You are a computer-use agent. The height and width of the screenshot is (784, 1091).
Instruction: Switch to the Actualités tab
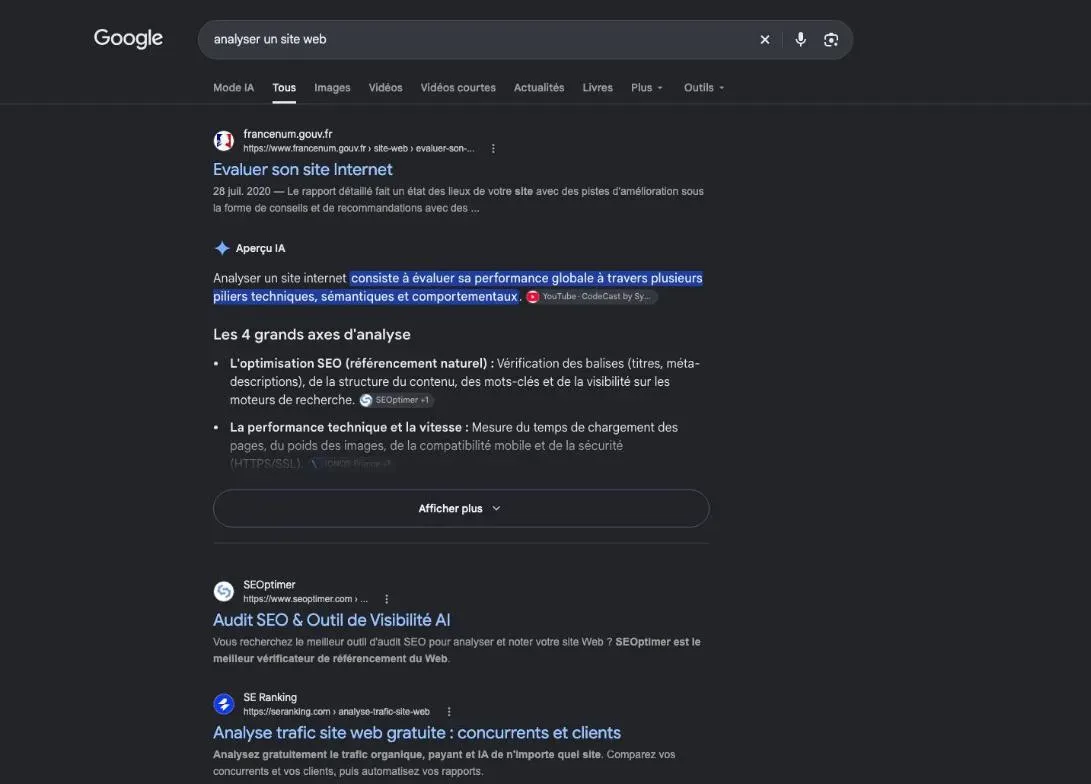pyautogui.click(x=539, y=88)
